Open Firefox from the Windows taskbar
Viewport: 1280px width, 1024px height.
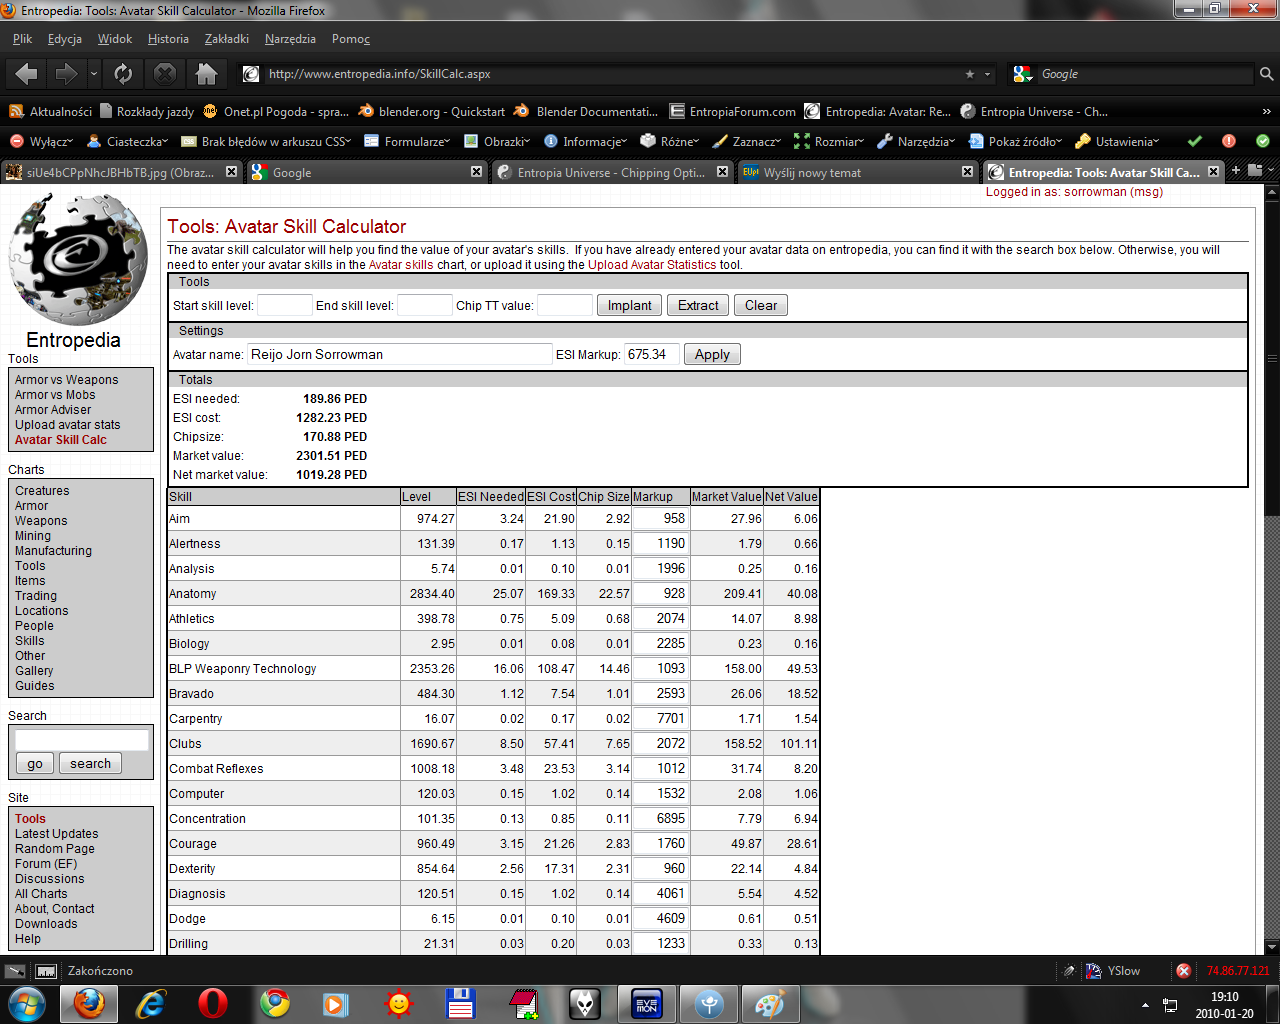tap(89, 1003)
